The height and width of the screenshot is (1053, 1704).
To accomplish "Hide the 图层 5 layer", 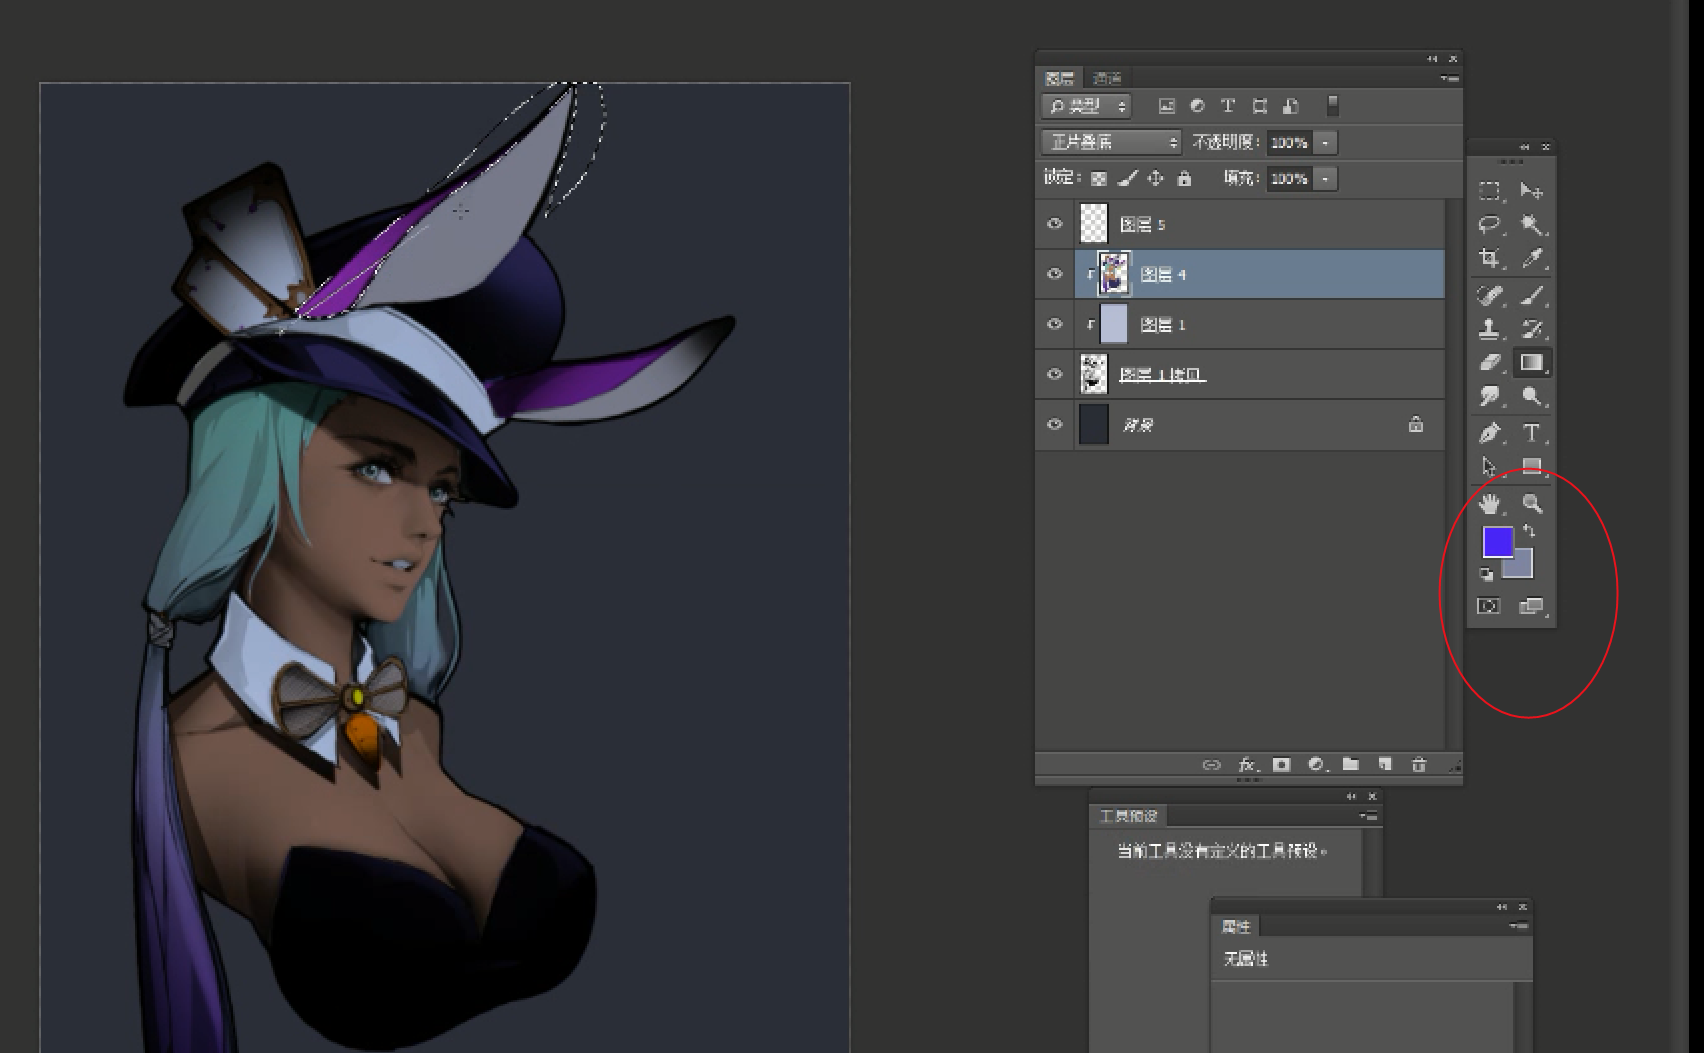I will click(x=1054, y=224).
